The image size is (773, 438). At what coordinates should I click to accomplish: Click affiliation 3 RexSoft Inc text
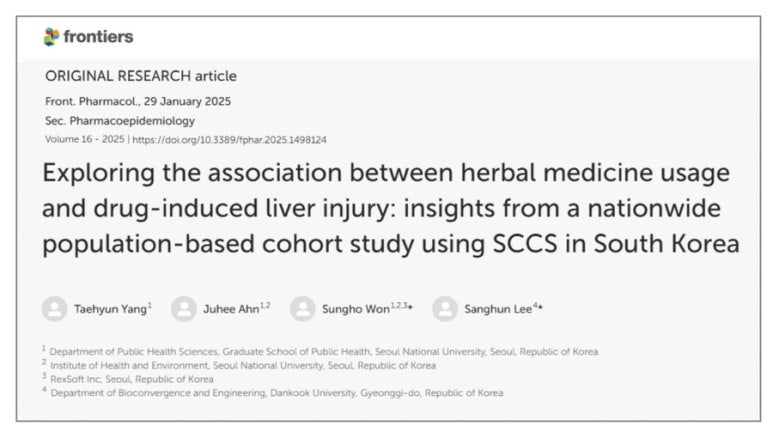[132, 379]
